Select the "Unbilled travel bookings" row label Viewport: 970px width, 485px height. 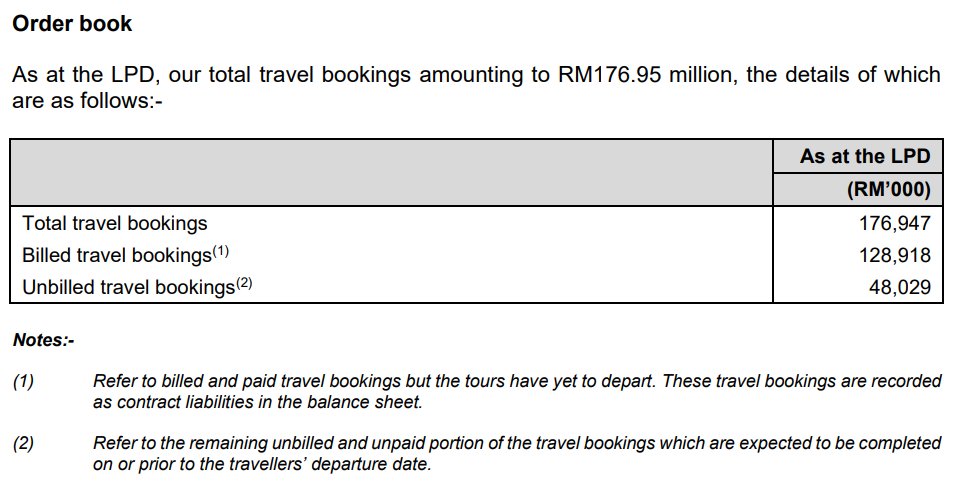tap(127, 287)
